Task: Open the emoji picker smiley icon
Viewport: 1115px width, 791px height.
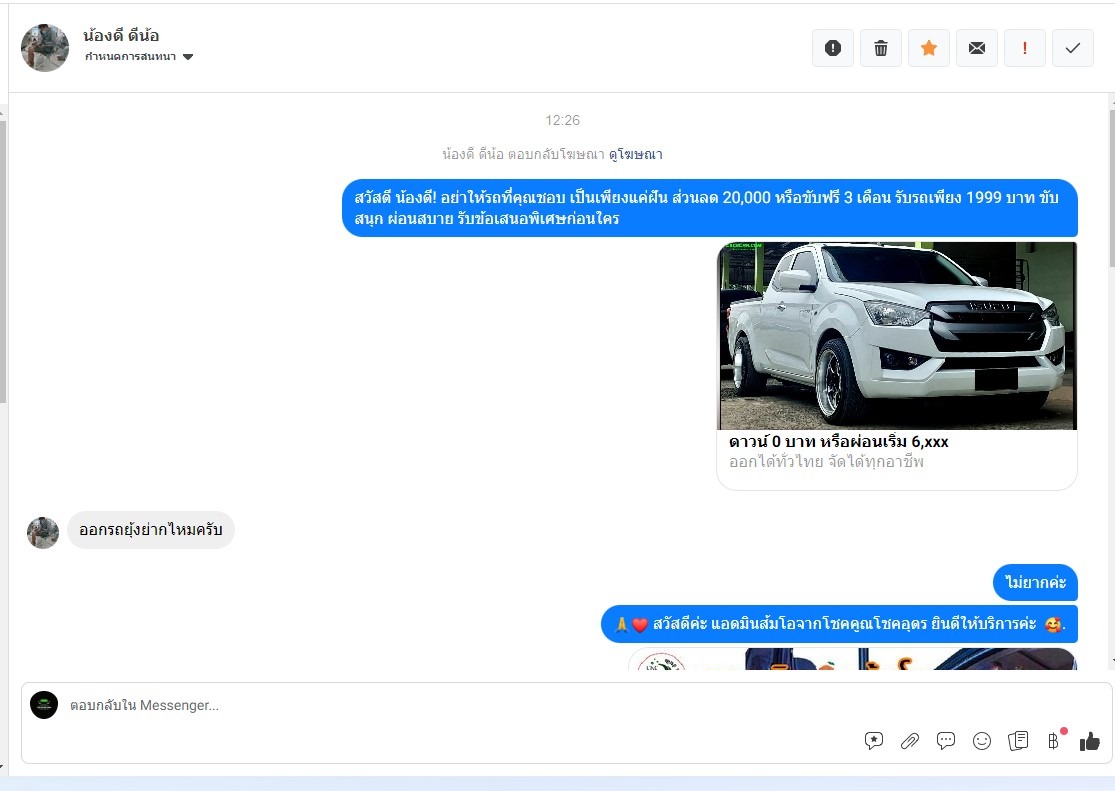Action: tap(982, 741)
